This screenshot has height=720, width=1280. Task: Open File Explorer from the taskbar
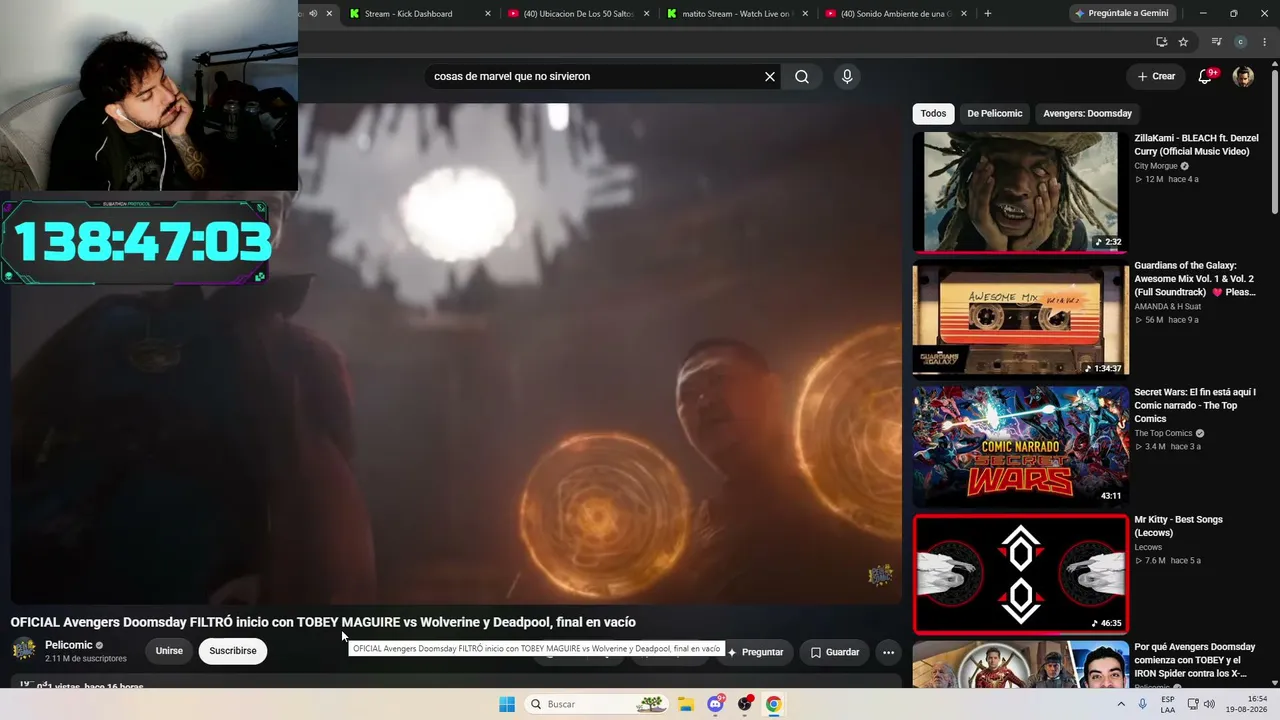point(686,704)
